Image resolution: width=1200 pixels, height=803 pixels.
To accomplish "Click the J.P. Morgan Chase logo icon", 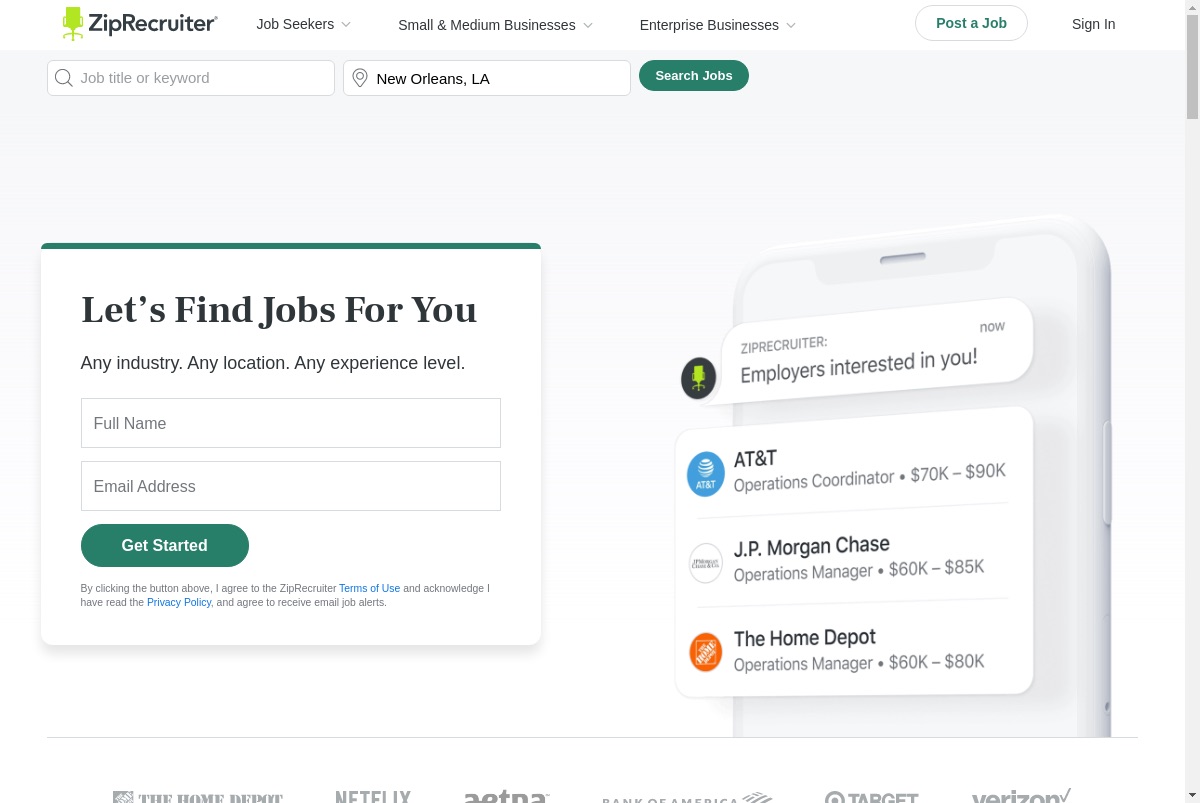I will click(706, 563).
